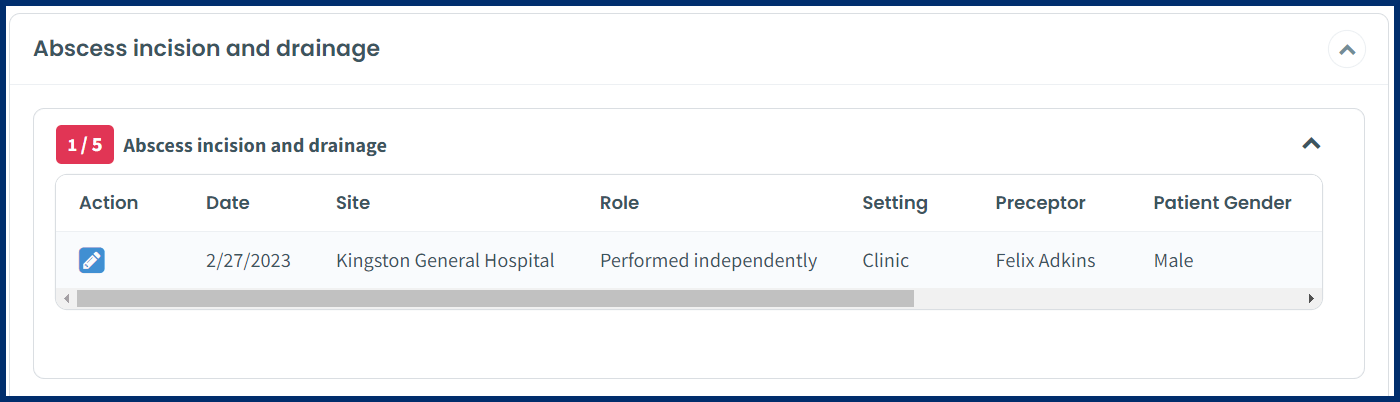Click the Date column header
The width and height of the screenshot is (1400, 402).
[228, 203]
